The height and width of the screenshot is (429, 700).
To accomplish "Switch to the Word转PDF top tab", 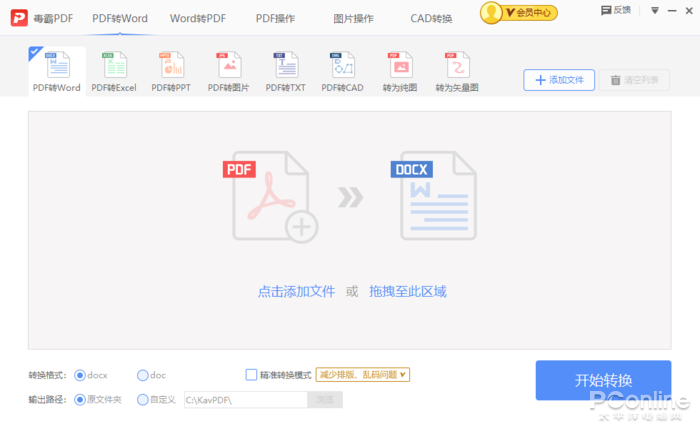I will tap(198, 18).
